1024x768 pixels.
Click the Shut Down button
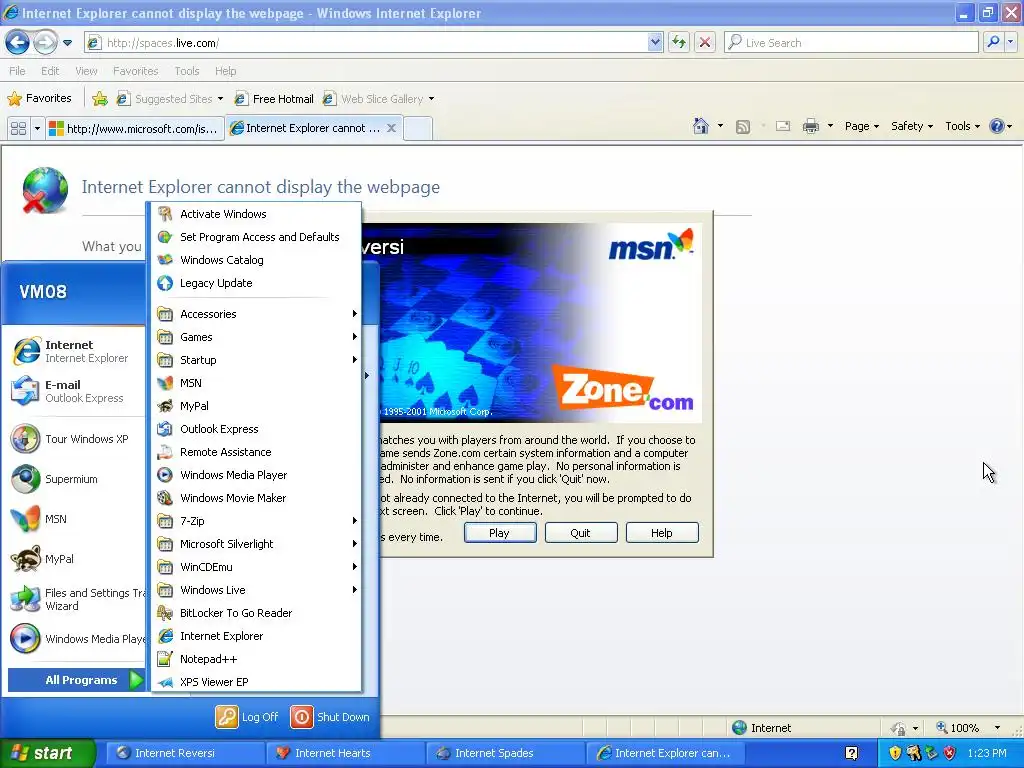(x=330, y=716)
